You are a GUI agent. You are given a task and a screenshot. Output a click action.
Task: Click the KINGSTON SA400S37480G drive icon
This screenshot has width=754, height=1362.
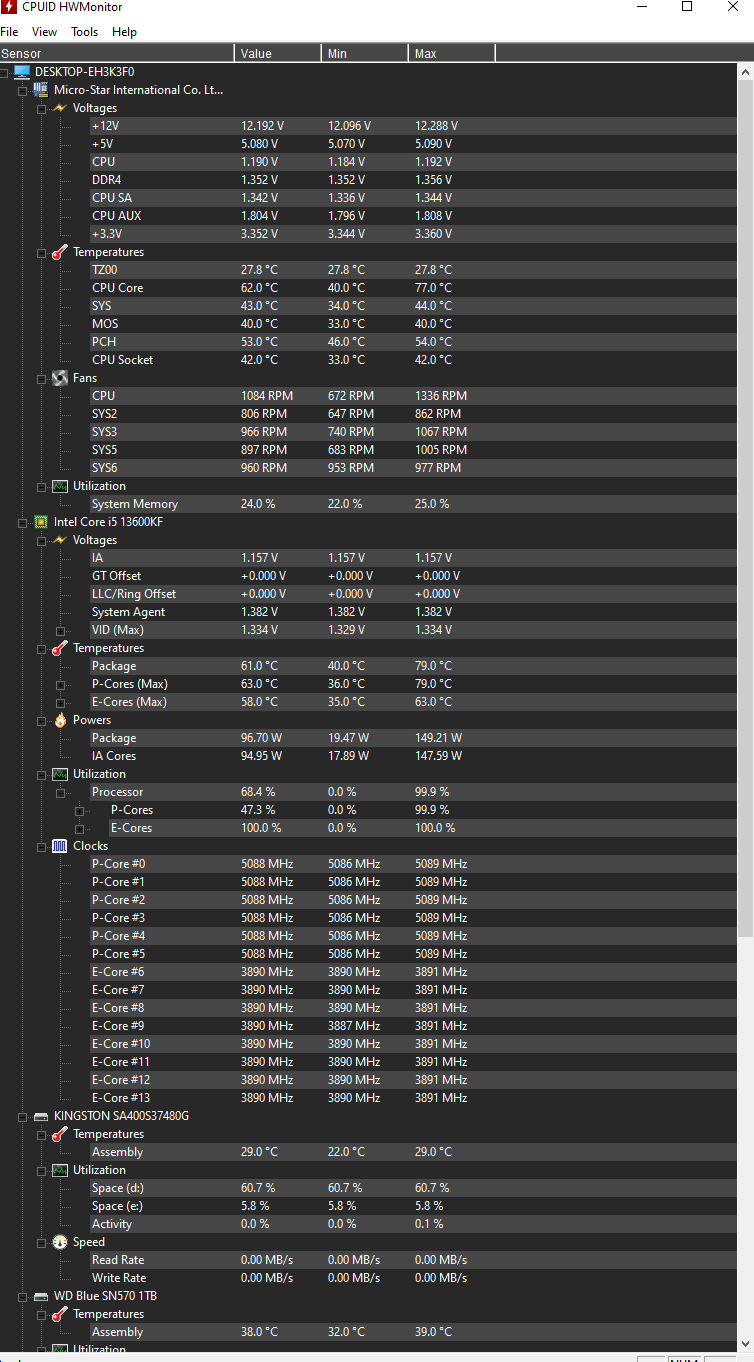[x=41, y=1116]
